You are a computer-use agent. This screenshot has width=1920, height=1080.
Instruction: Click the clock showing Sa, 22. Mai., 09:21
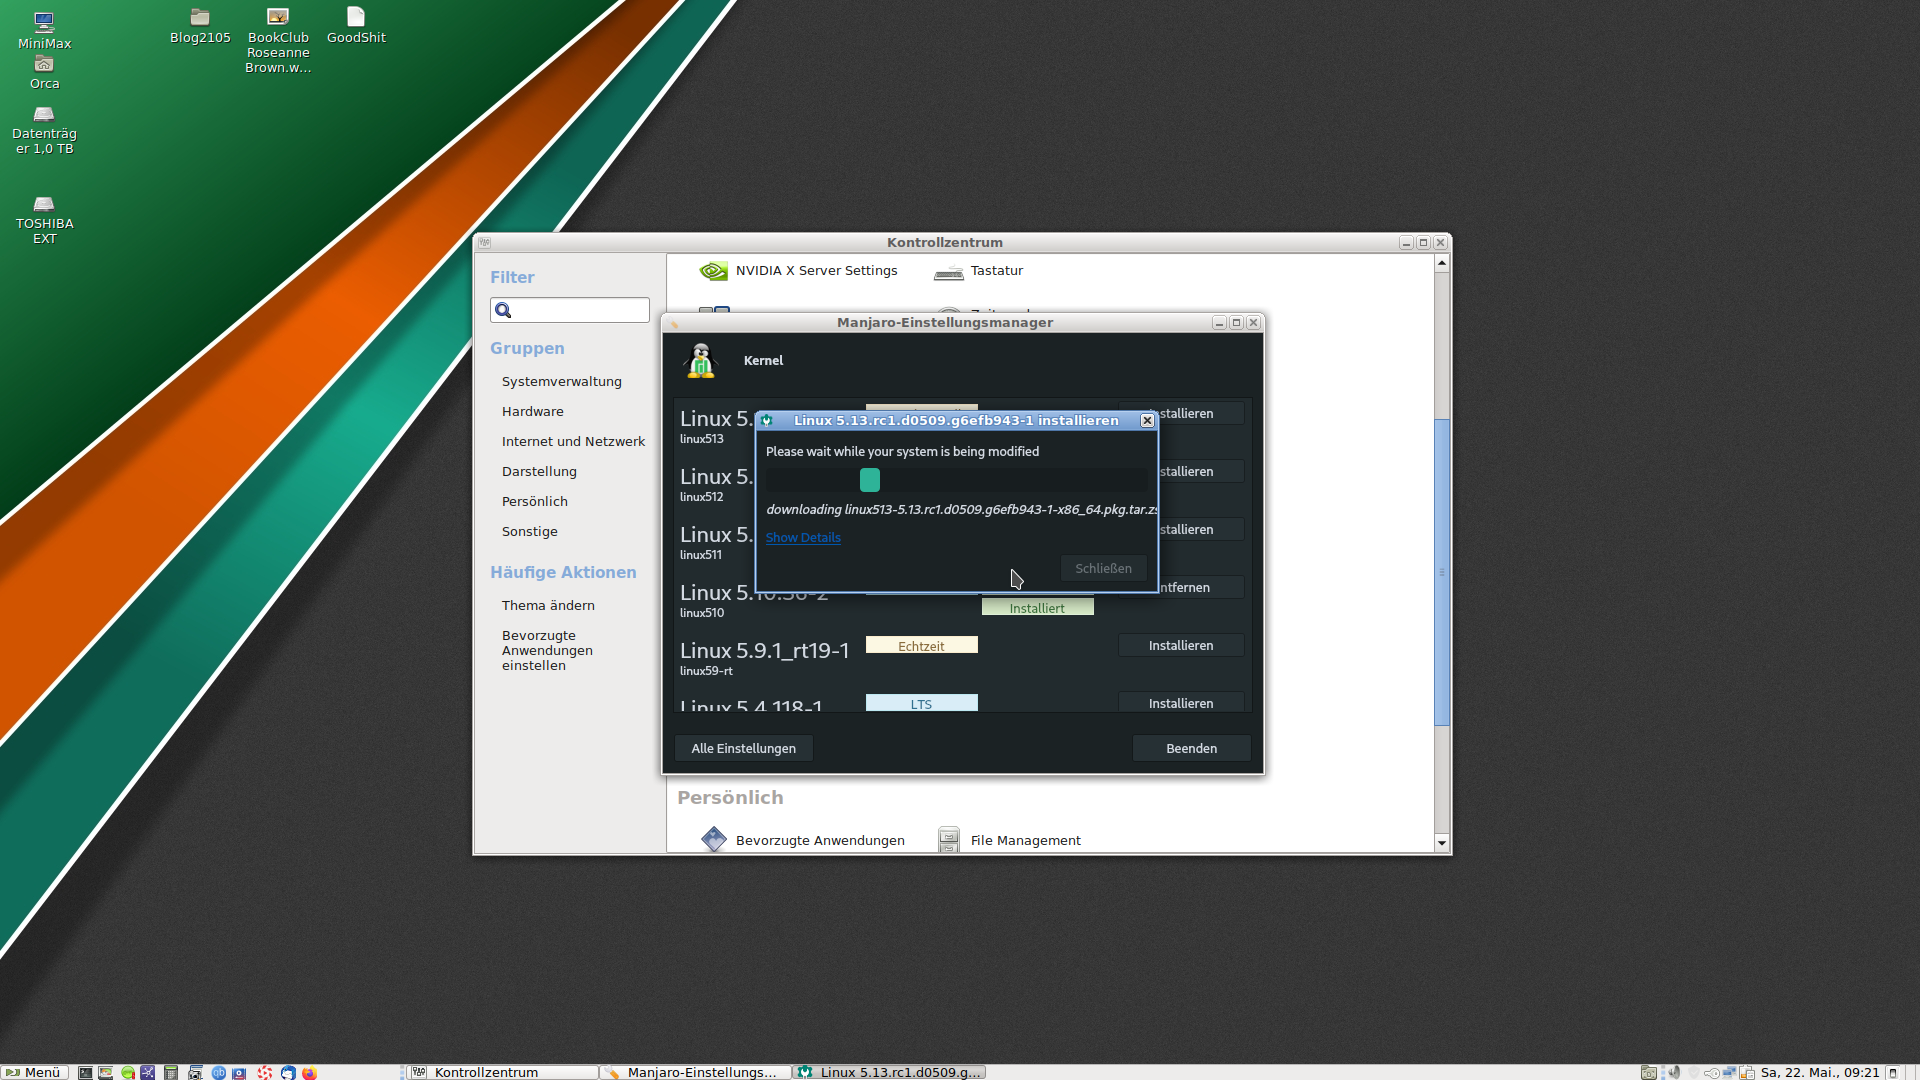coord(1820,1072)
